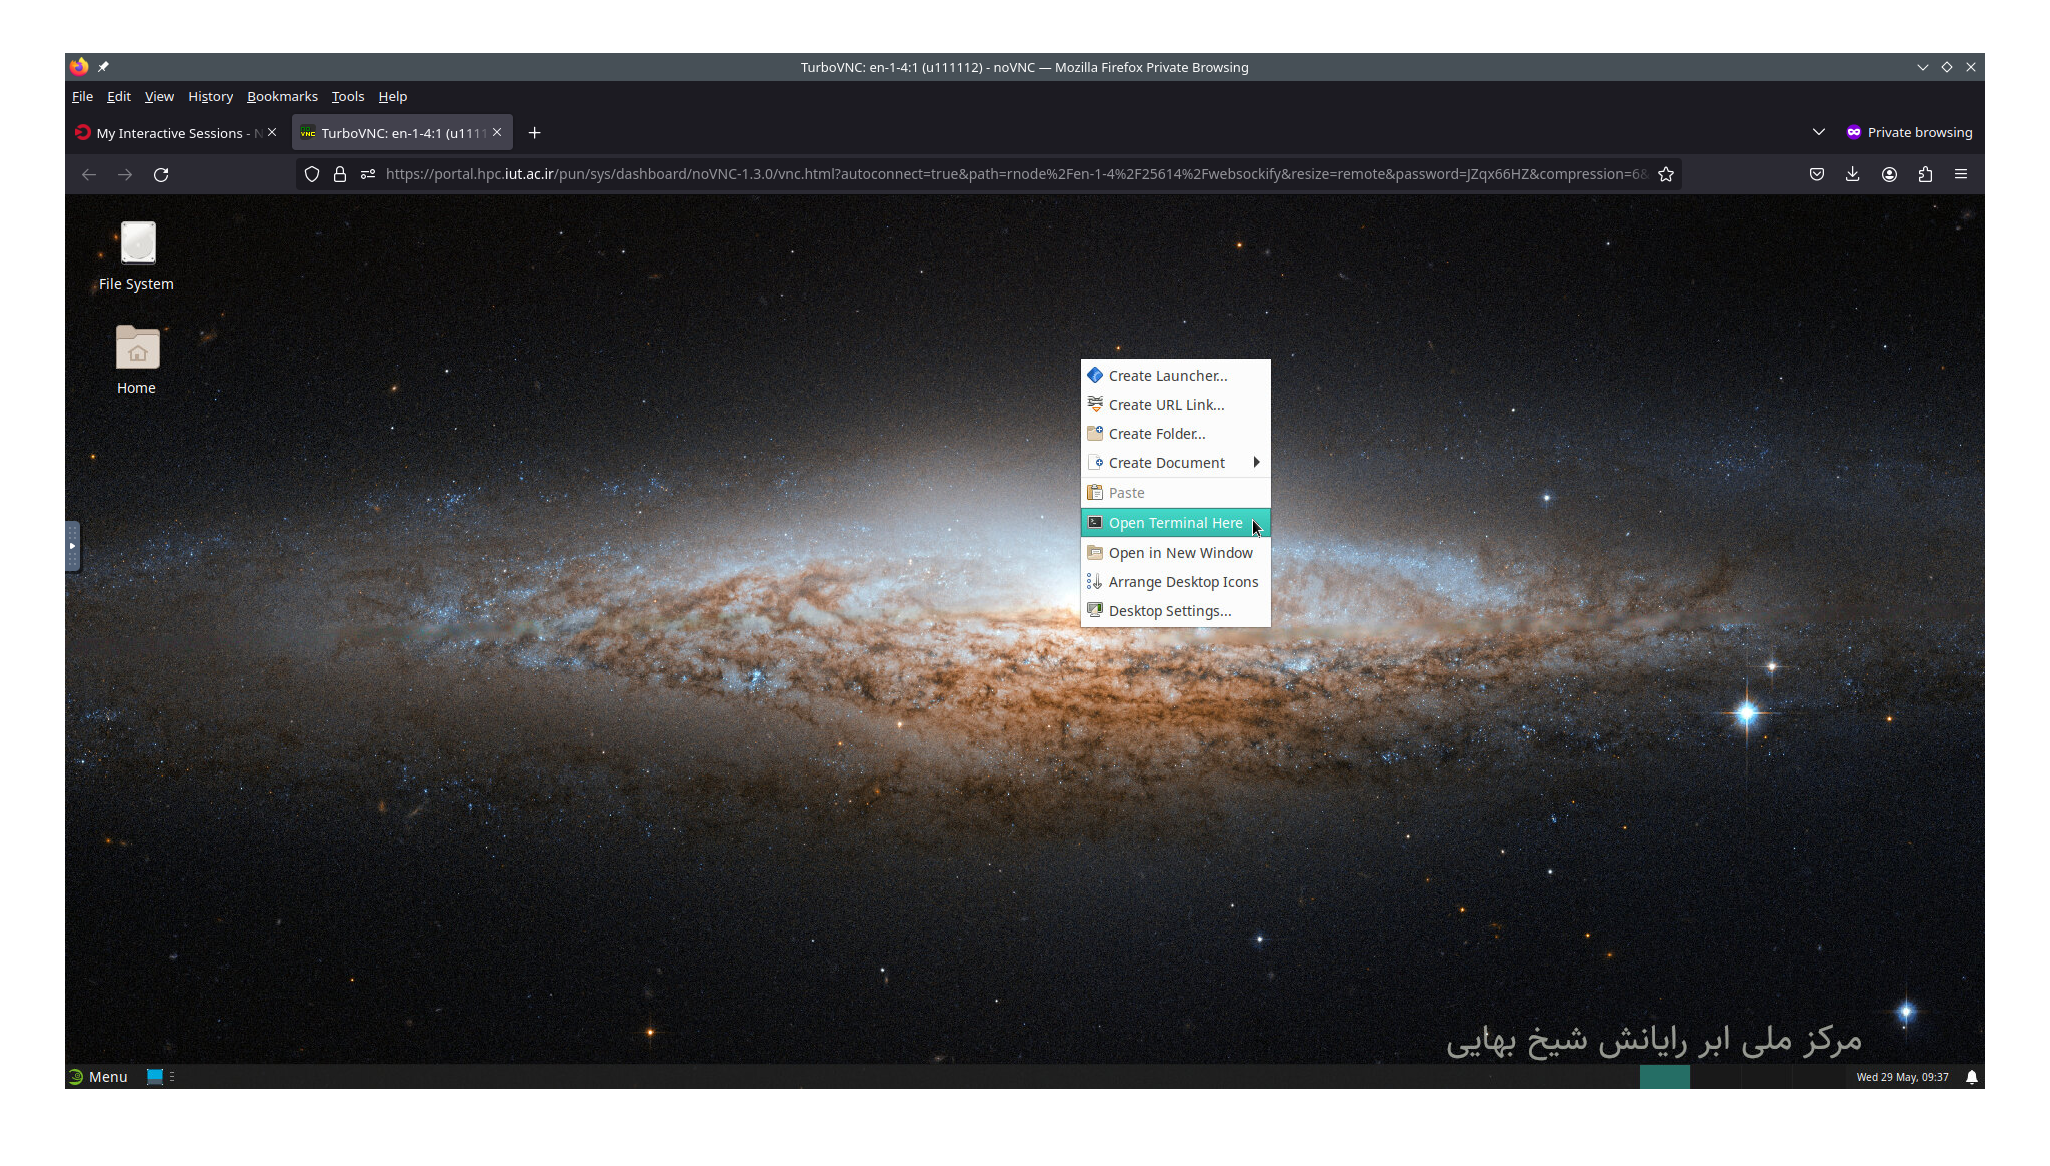2050x1166 pixels.
Task: Click the Desktop Settings option
Action: click(1170, 610)
